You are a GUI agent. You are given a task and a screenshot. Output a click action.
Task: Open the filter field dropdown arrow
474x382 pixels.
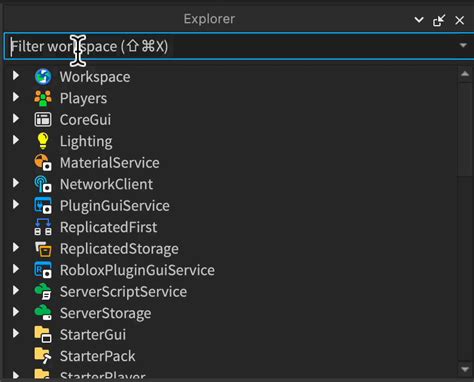[463, 45]
